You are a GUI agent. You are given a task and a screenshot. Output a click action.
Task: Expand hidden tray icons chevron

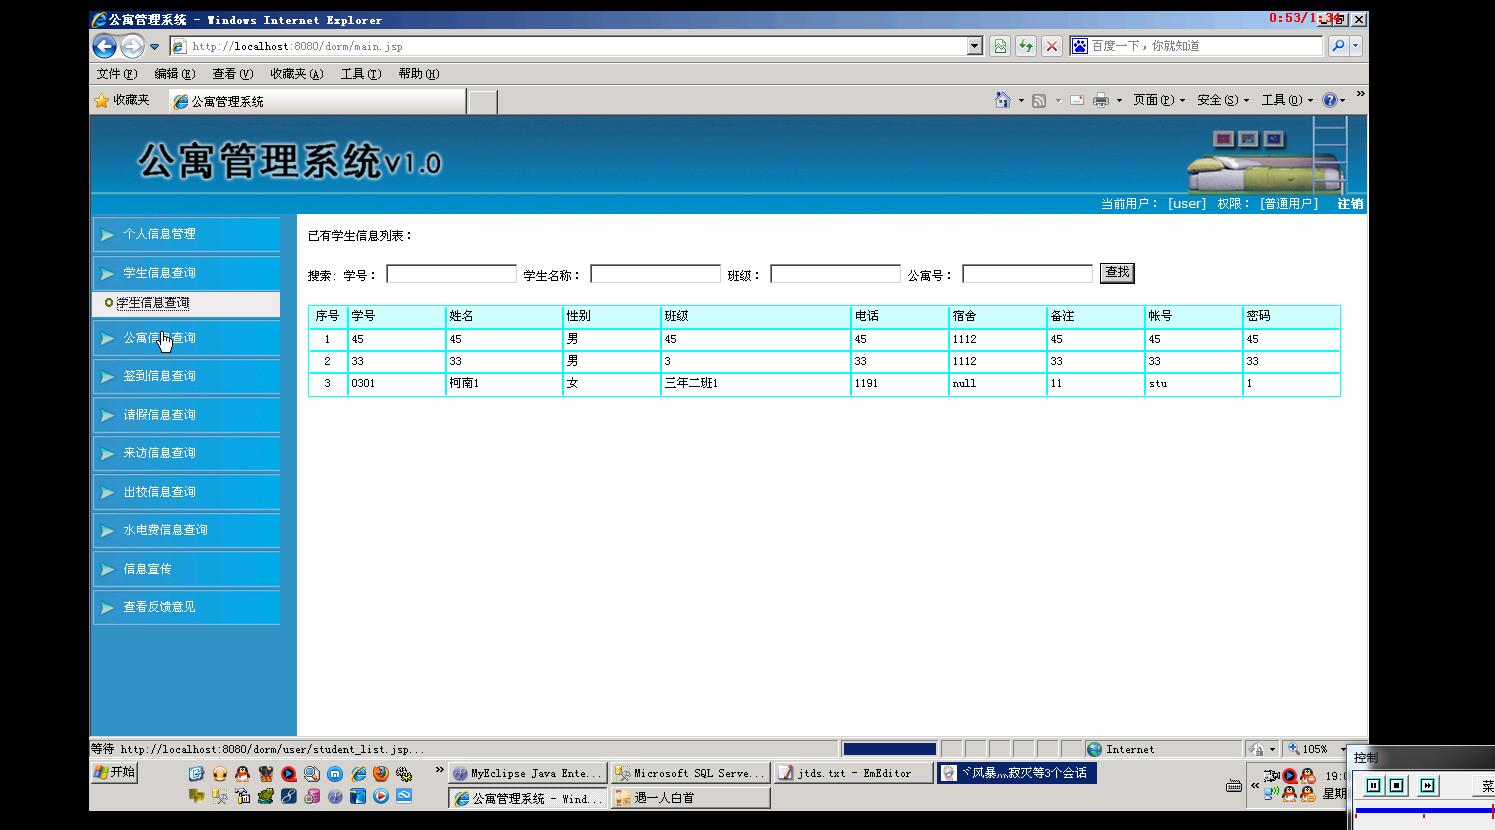click(x=1255, y=786)
